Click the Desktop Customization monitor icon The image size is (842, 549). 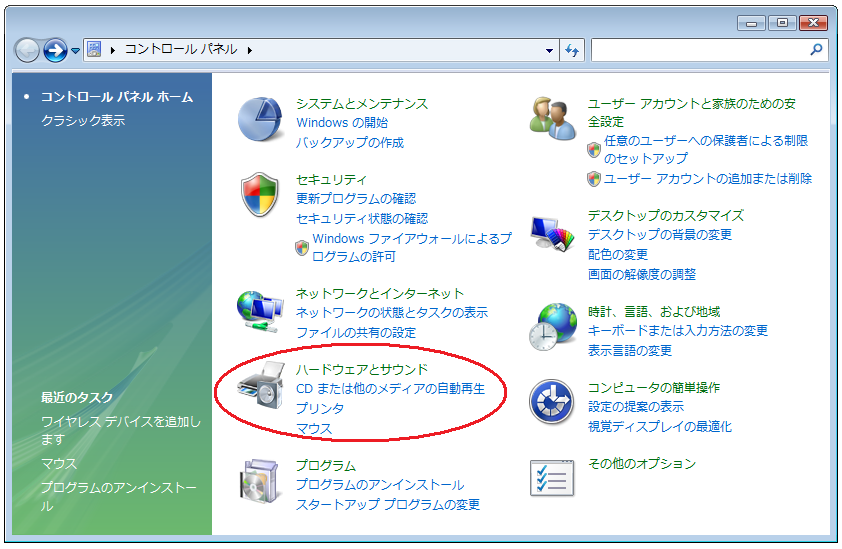click(553, 237)
